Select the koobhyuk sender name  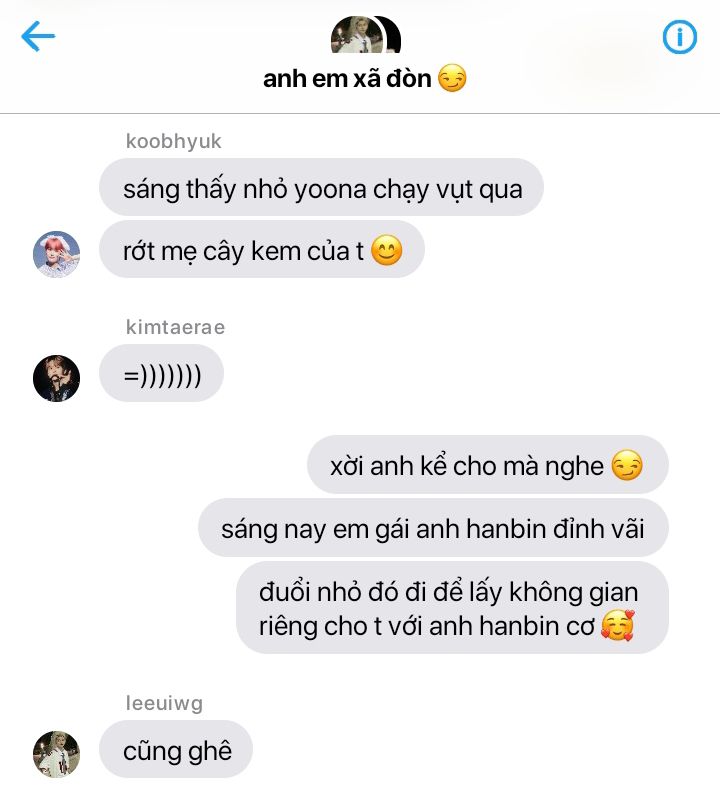[x=173, y=141]
